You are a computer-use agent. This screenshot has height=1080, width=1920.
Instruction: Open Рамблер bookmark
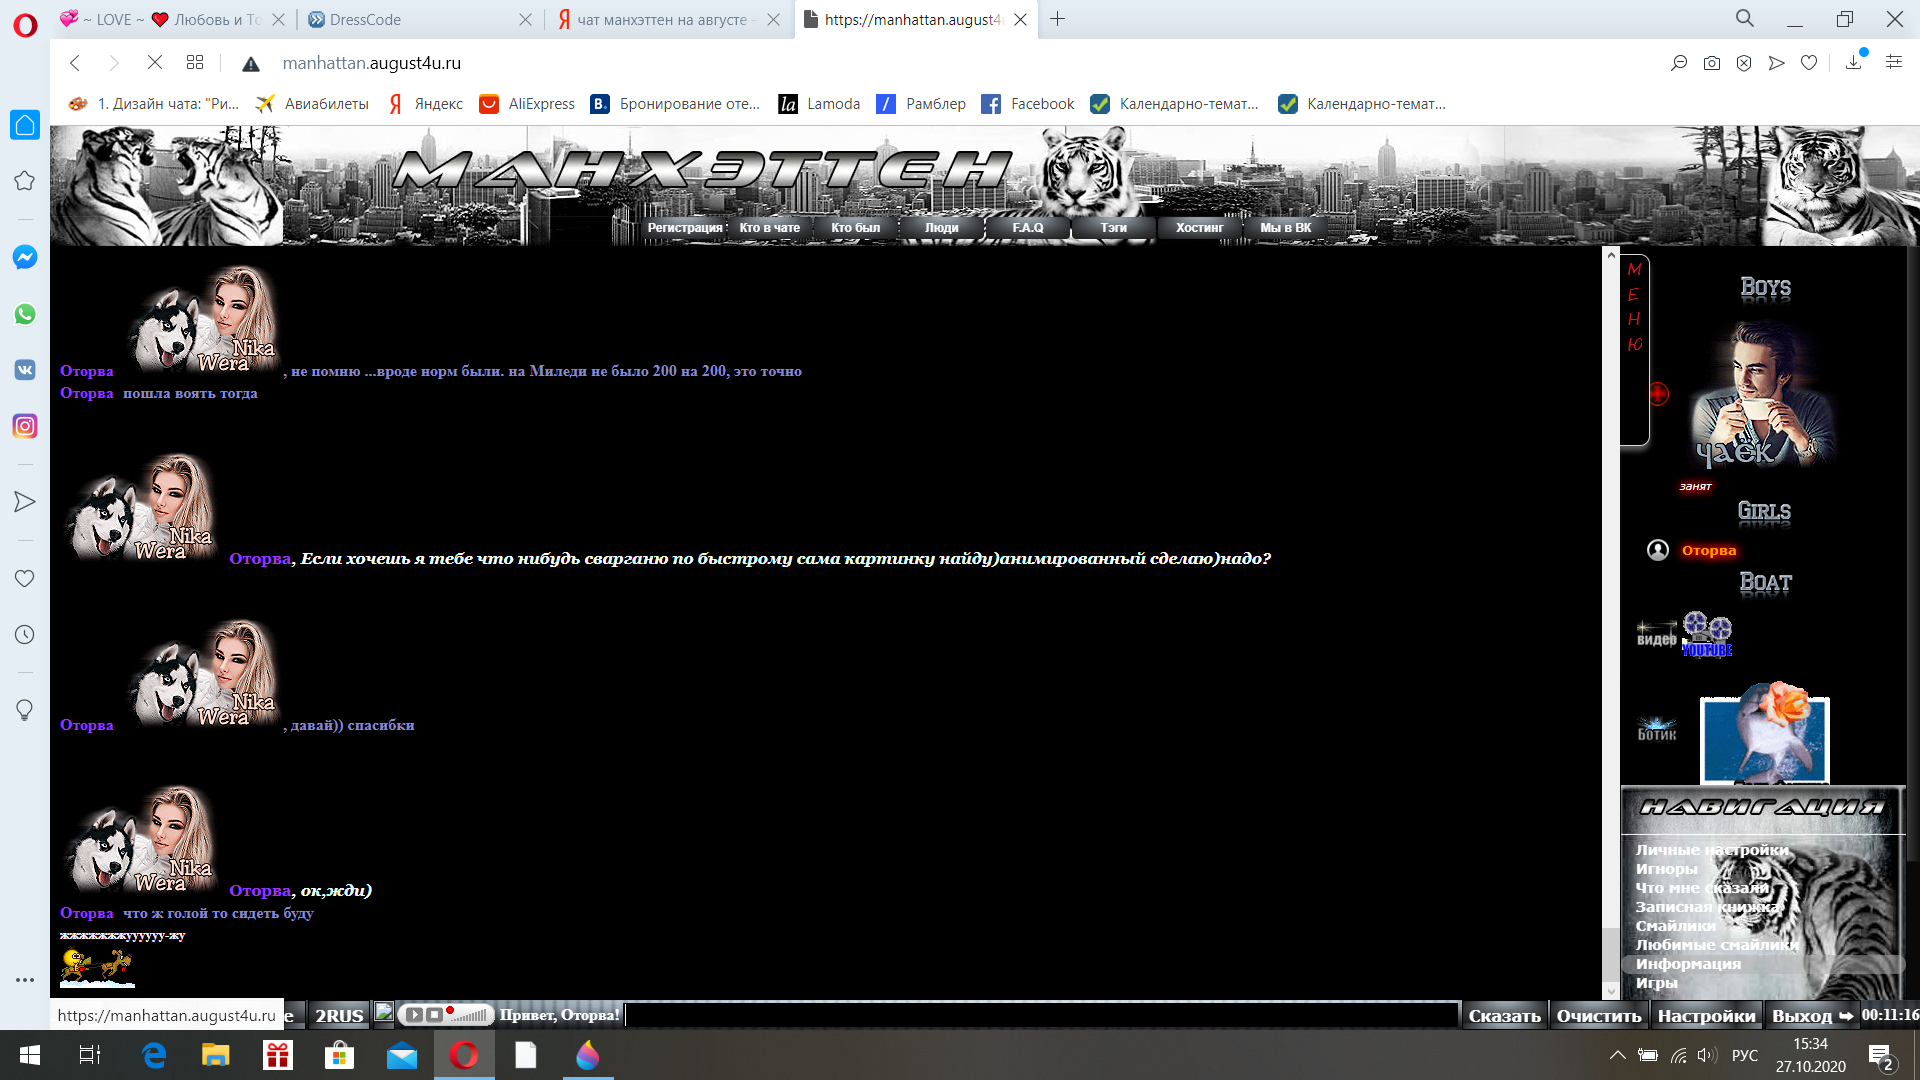click(x=921, y=104)
